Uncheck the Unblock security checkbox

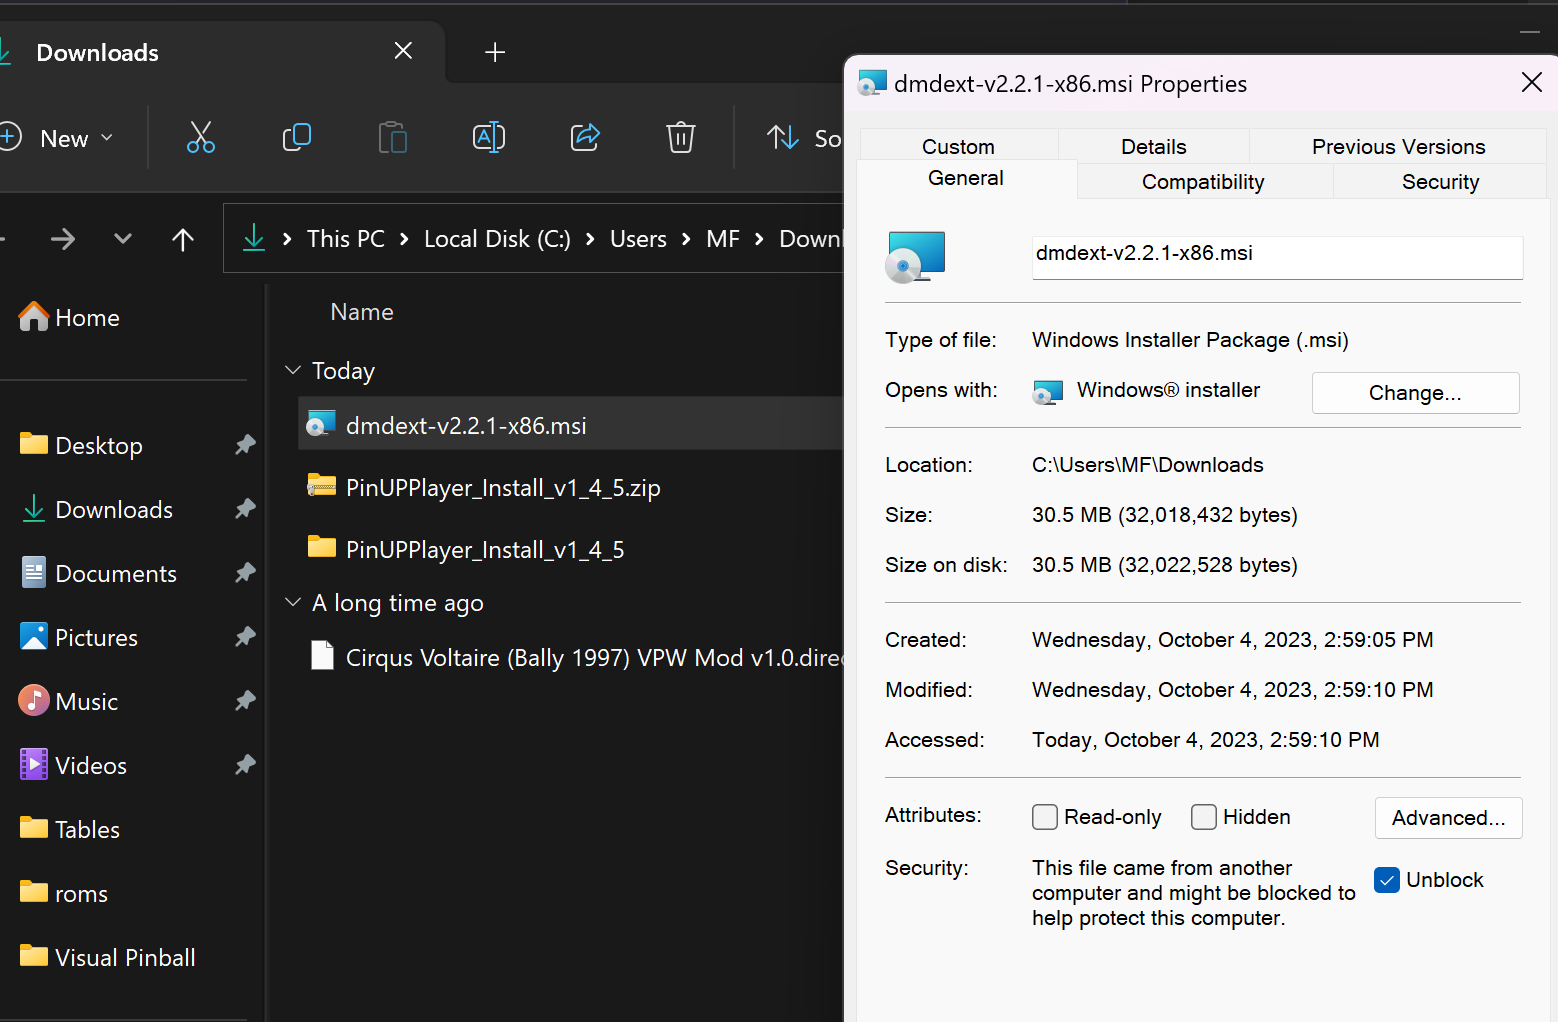pos(1386,880)
